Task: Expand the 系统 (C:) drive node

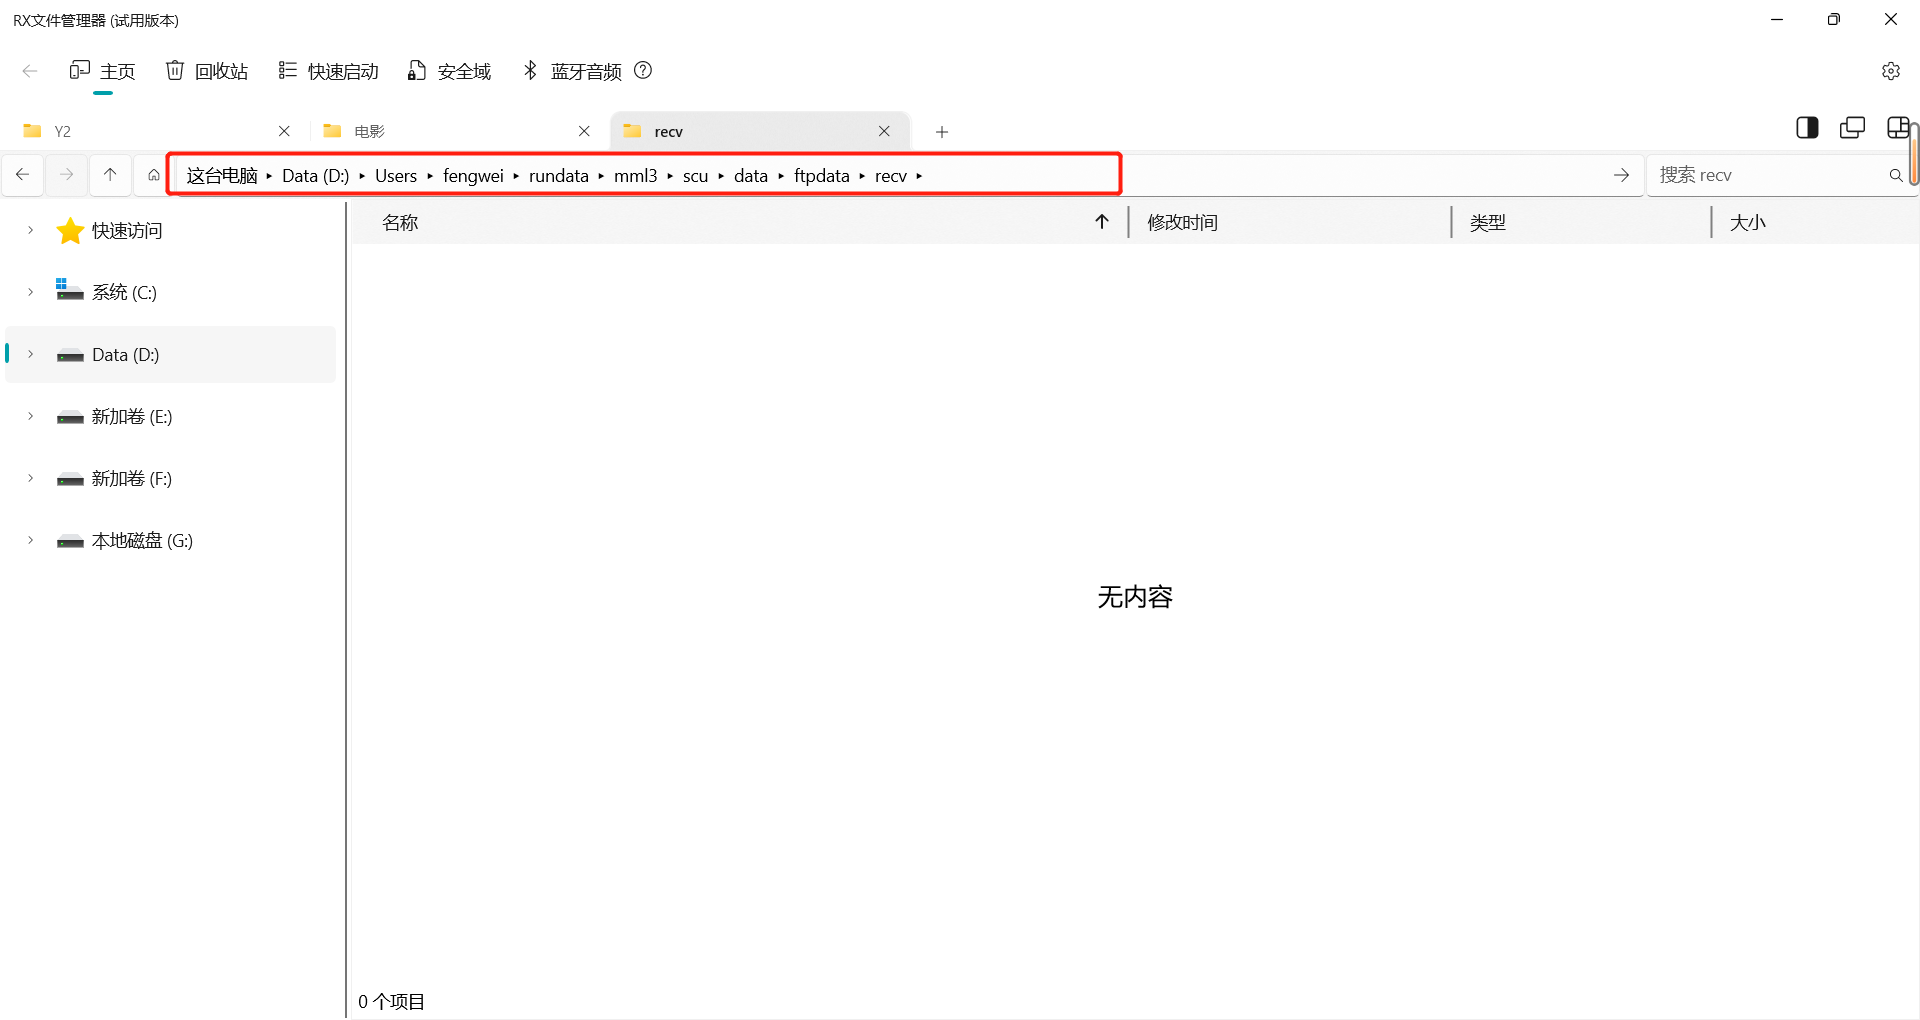Action: [31, 293]
